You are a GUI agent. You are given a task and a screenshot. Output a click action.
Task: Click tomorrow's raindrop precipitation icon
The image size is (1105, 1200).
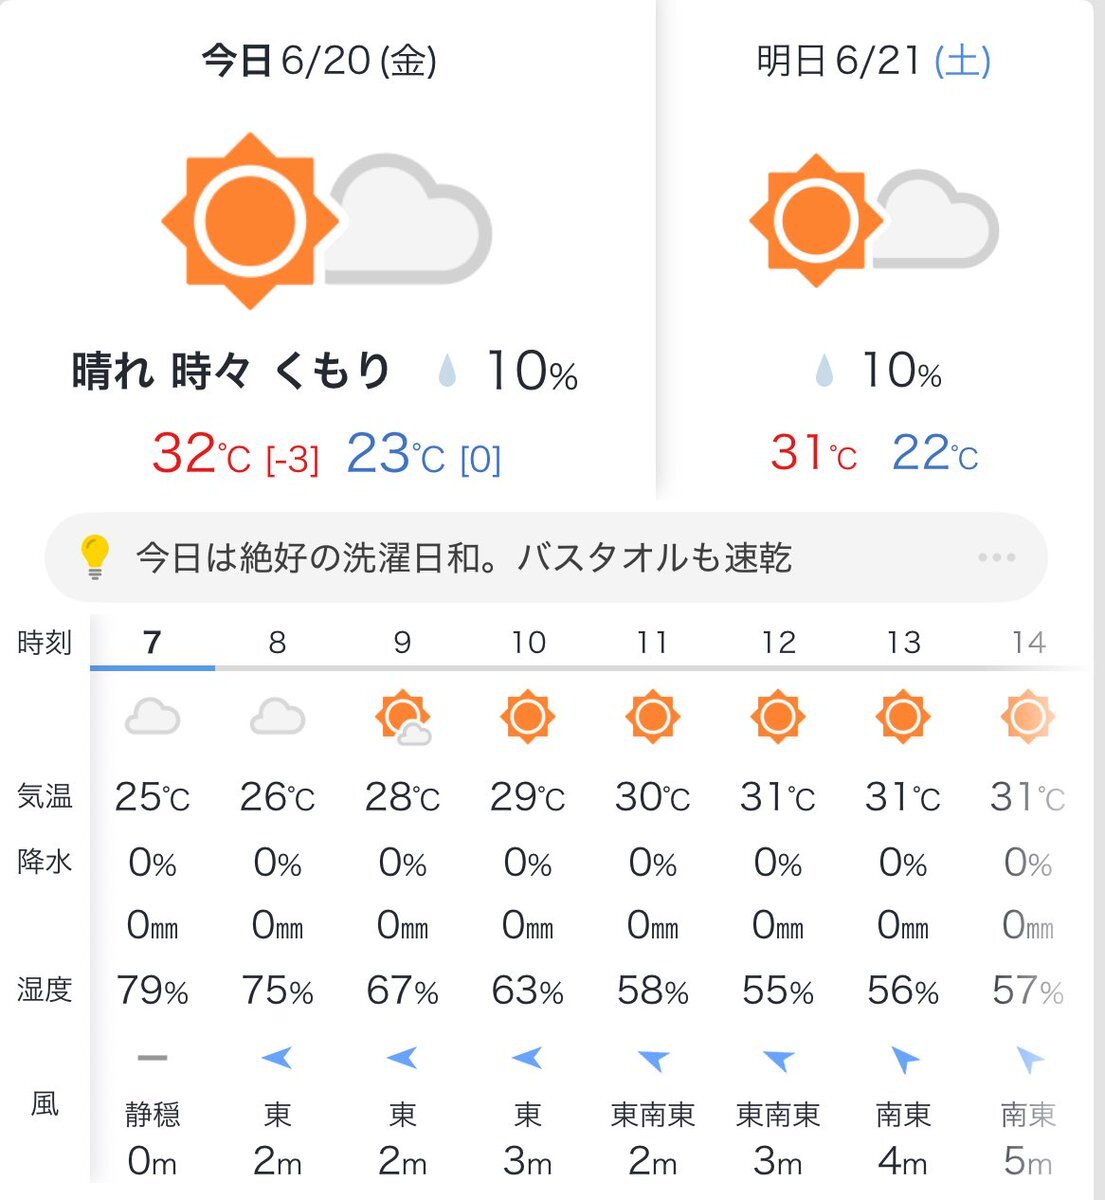[x=824, y=371]
